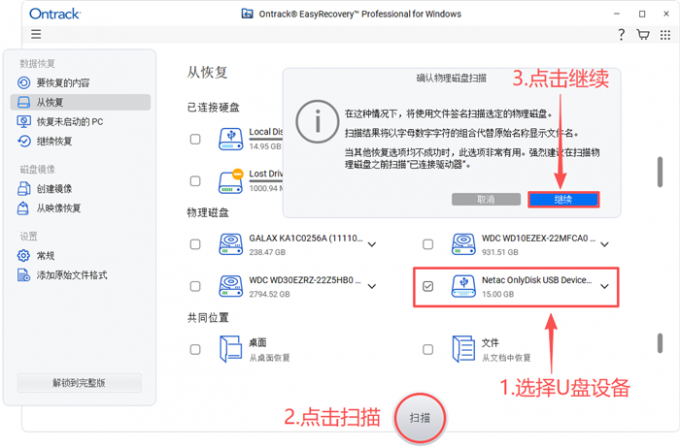Click the info icon in the dialog
Screen dimensions: 680x447
(x=317, y=121)
